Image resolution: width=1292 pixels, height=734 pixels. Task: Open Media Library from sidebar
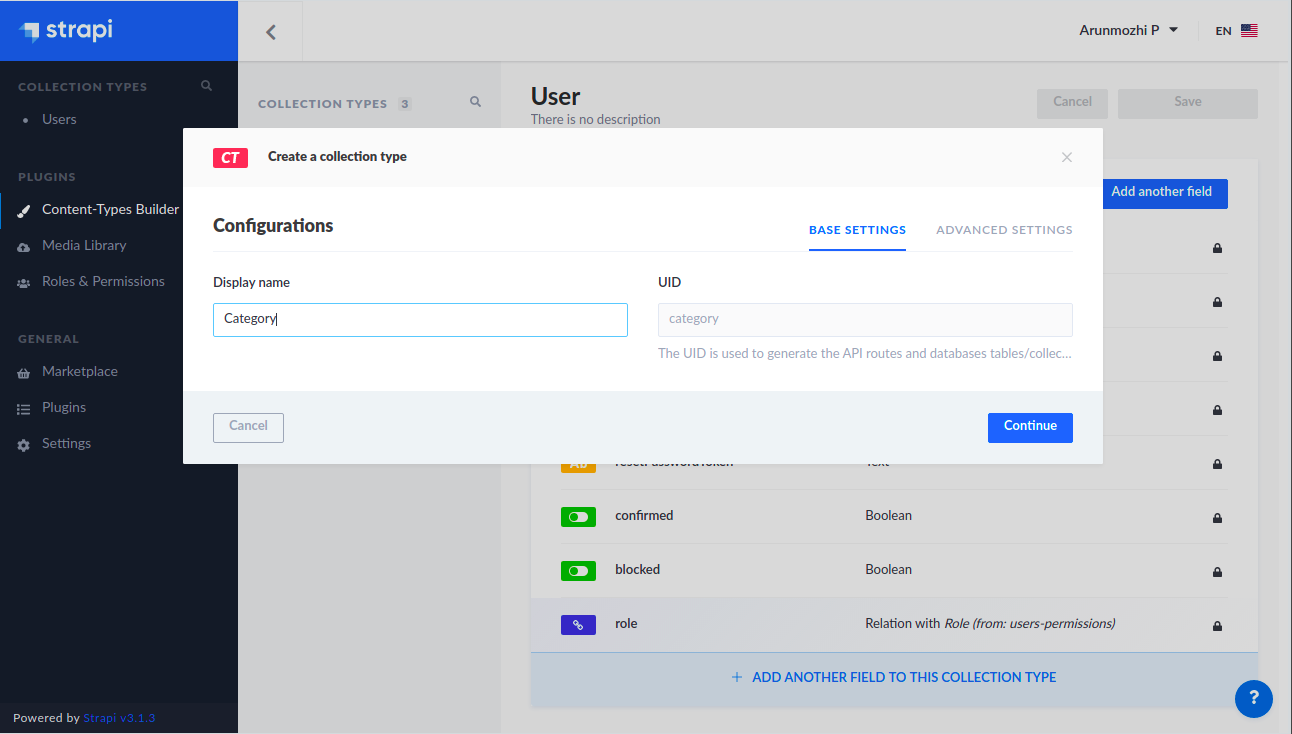click(84, 245)
